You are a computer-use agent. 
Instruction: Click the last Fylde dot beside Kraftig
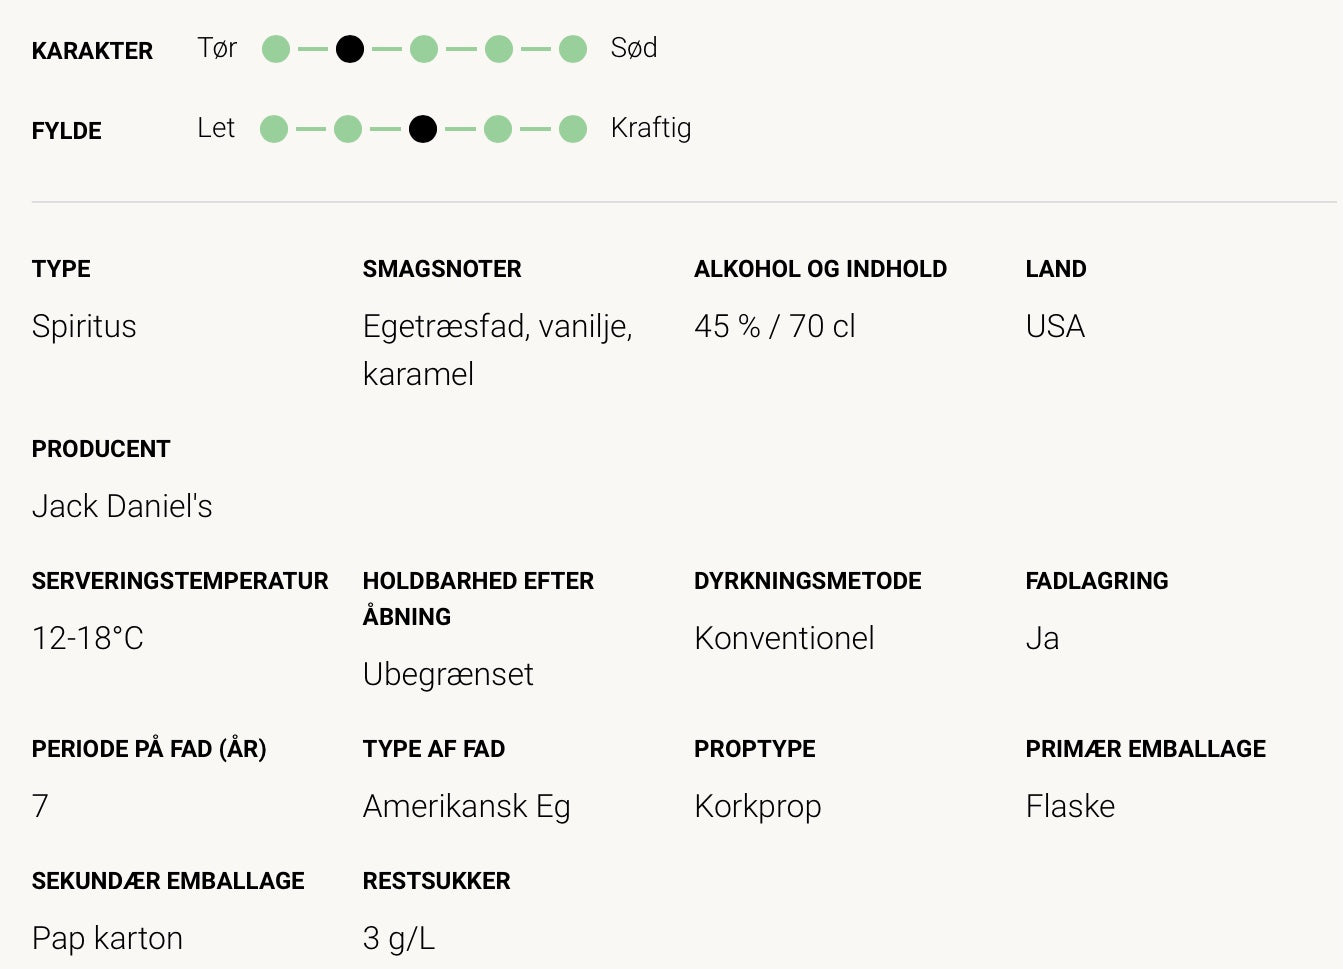[x=573, y=129]
